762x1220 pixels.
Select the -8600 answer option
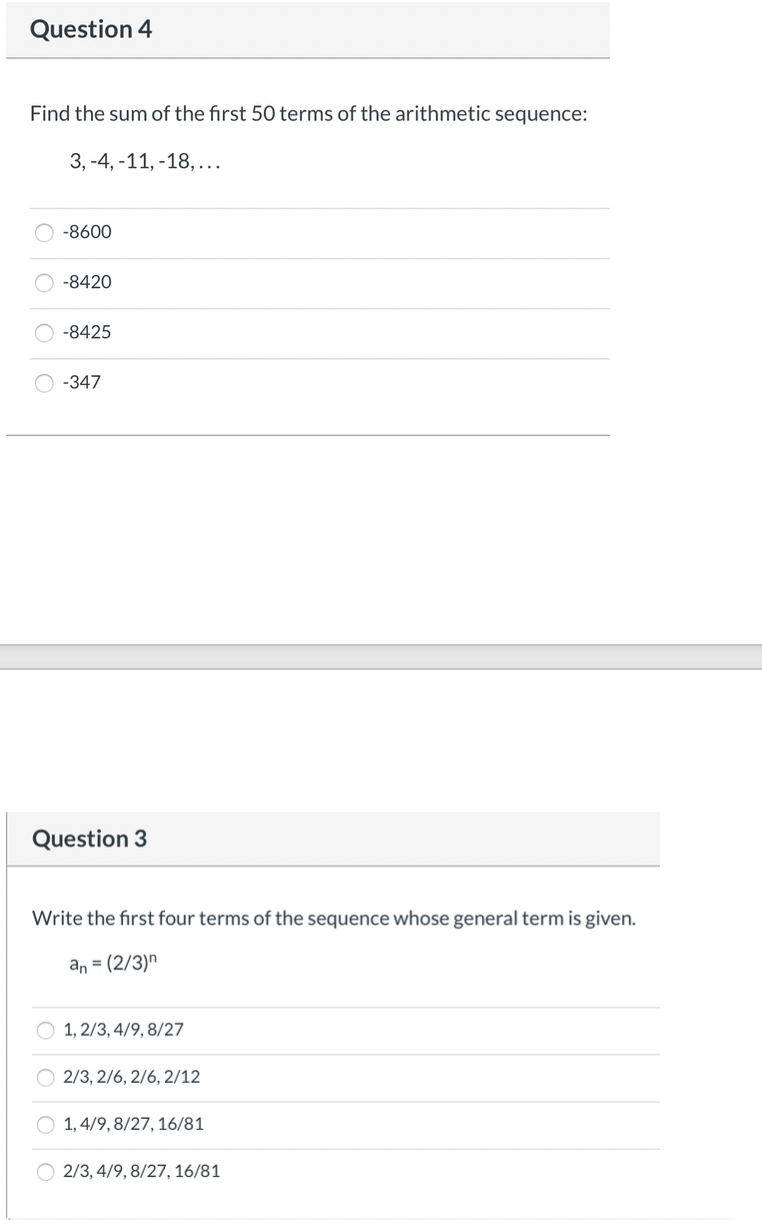44,232
